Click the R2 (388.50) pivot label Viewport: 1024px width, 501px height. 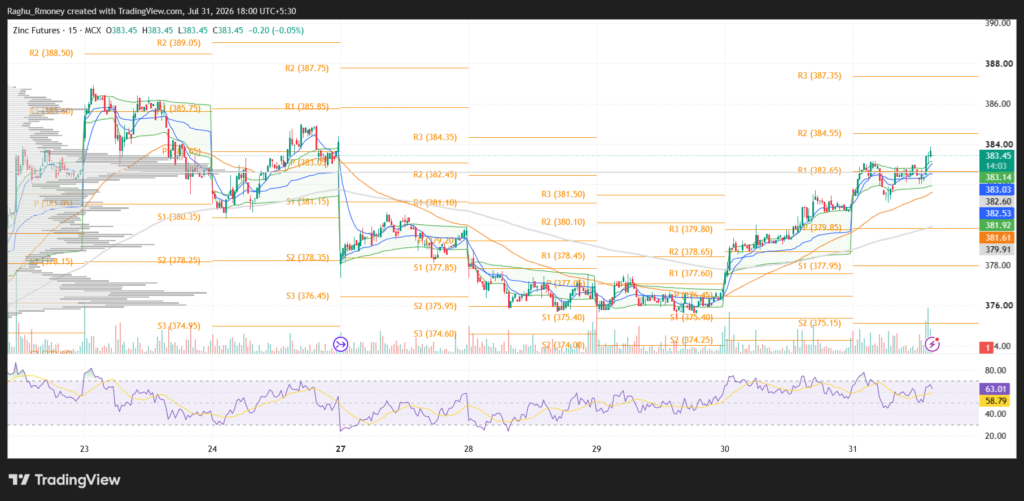click(x=51, y=52)
